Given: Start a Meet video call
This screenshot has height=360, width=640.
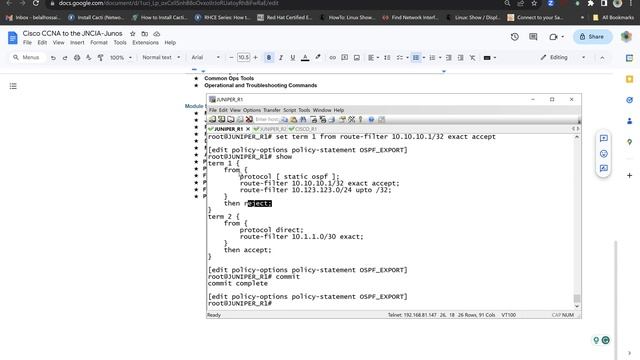Looking at the screenshot, I should [x=553, y=37].
